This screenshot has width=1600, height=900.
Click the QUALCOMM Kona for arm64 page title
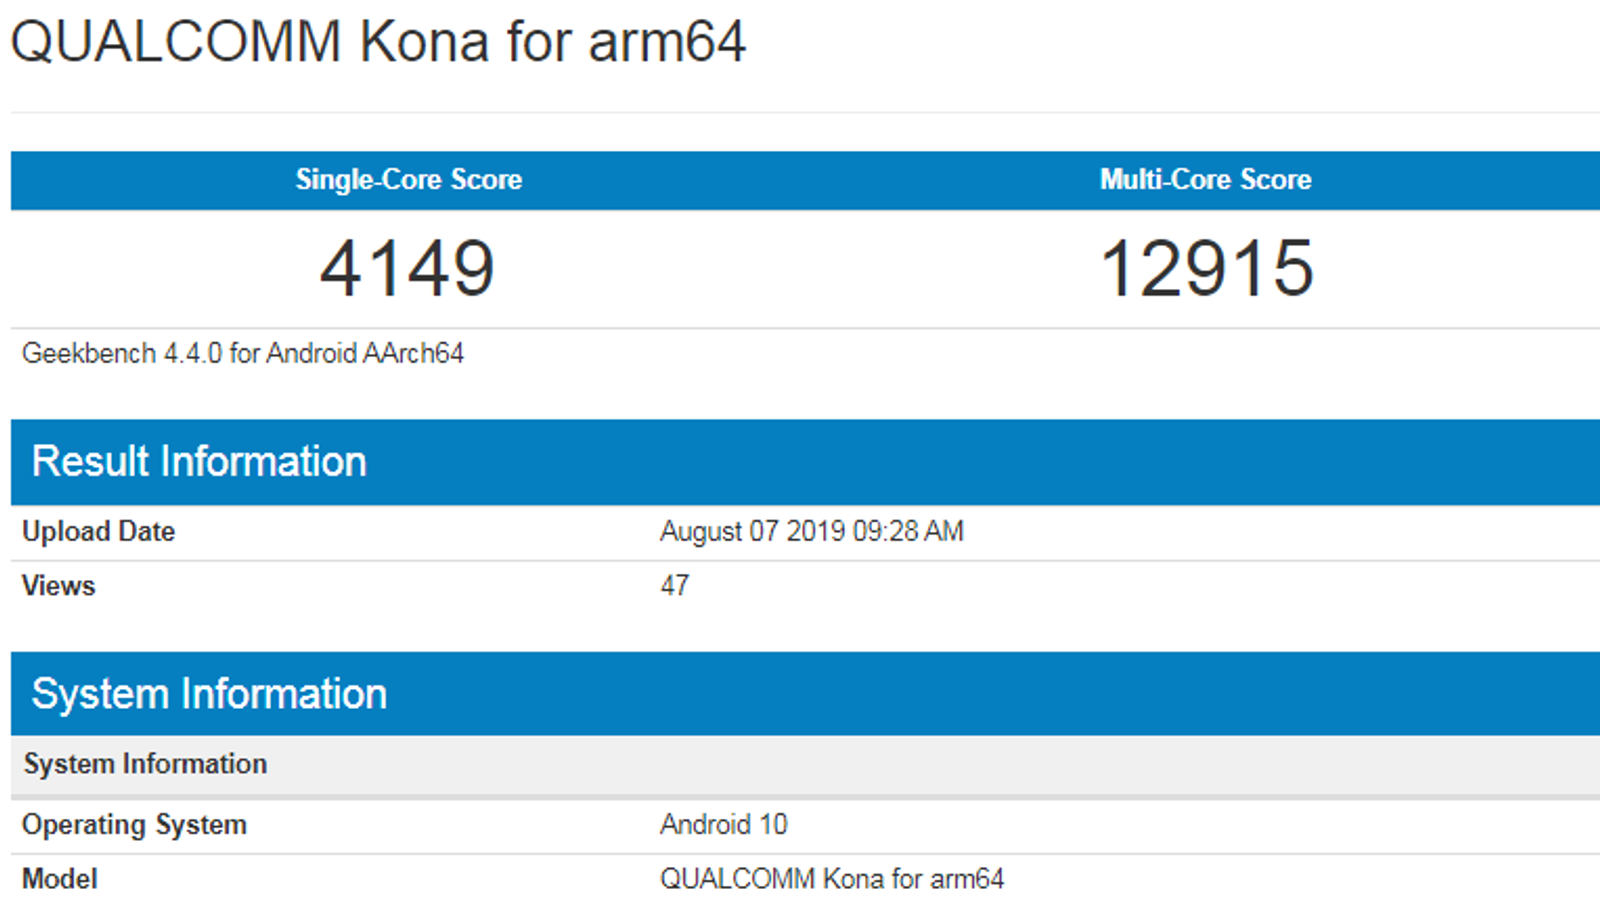click(x=378, y=42)
